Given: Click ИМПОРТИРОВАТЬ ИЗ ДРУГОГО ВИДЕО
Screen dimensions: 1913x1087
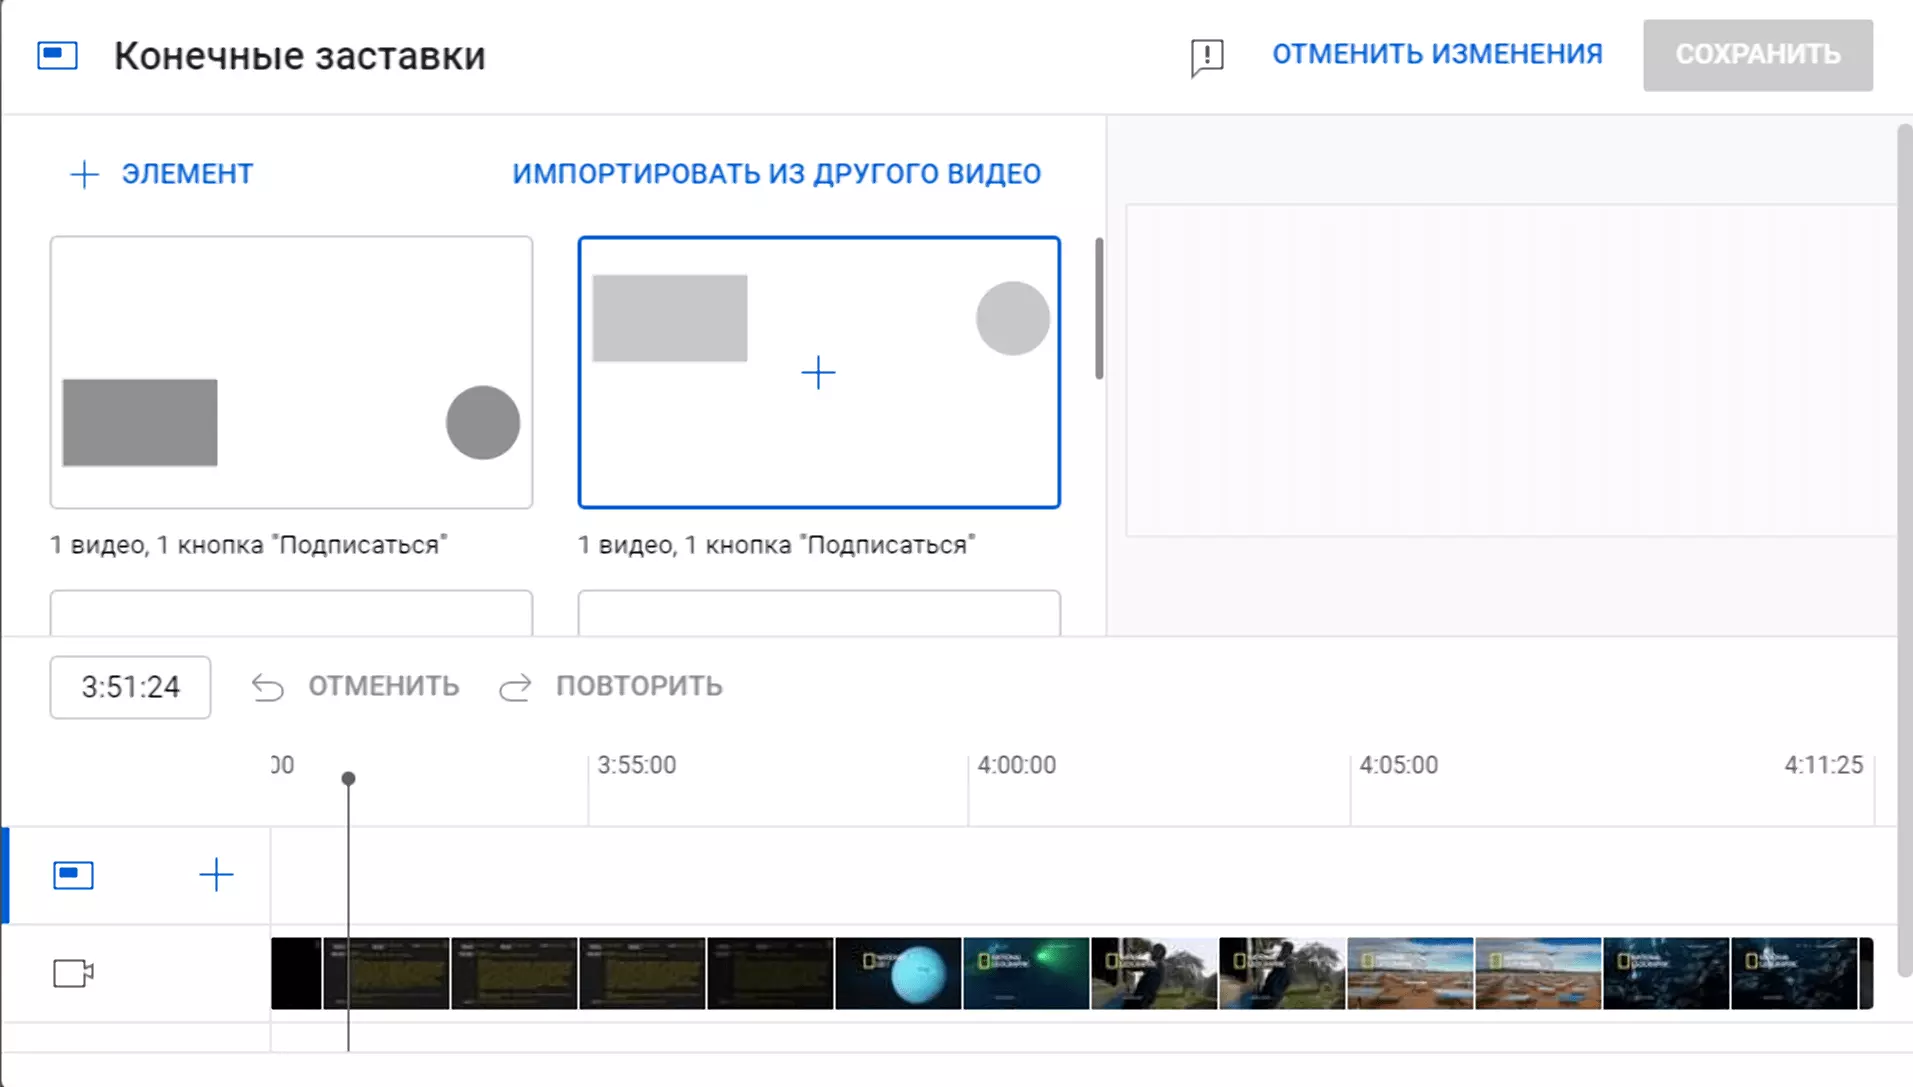Looking at the screenshot, I should 777,174.
